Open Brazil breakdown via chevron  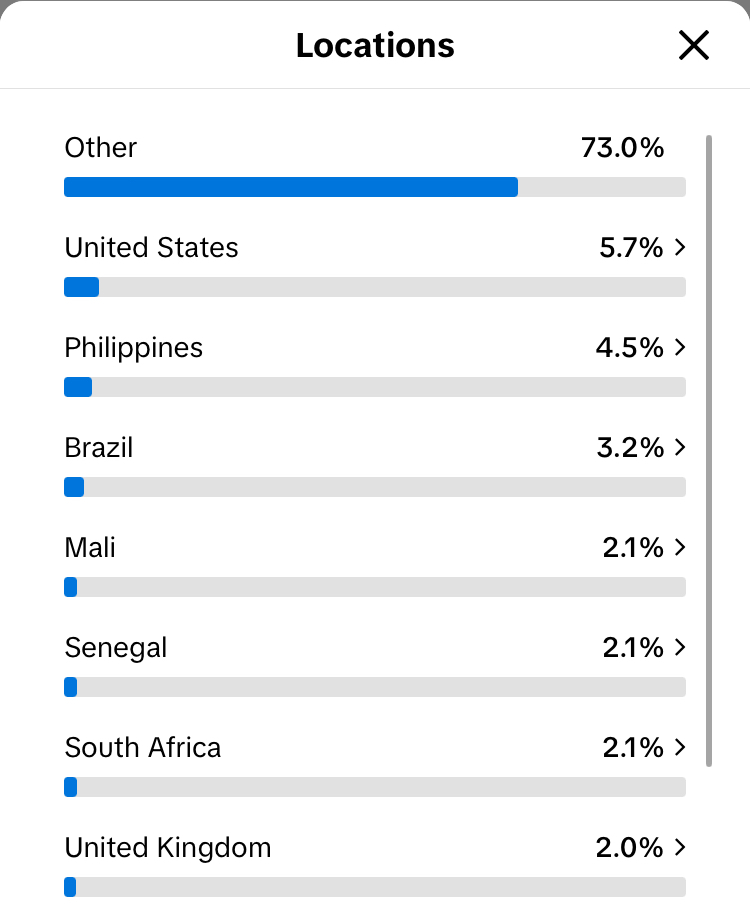pyautogui.click(x=680, y=448)
